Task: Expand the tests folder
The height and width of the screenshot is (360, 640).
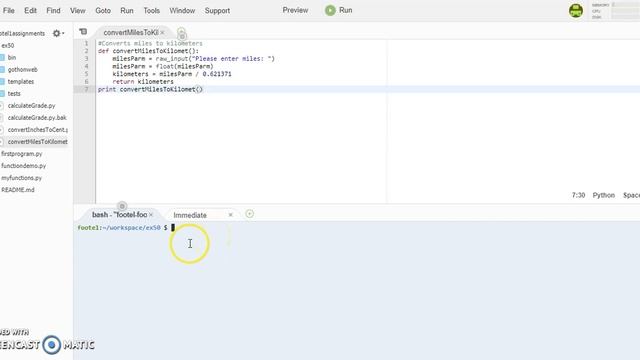Action: point(14,93)
